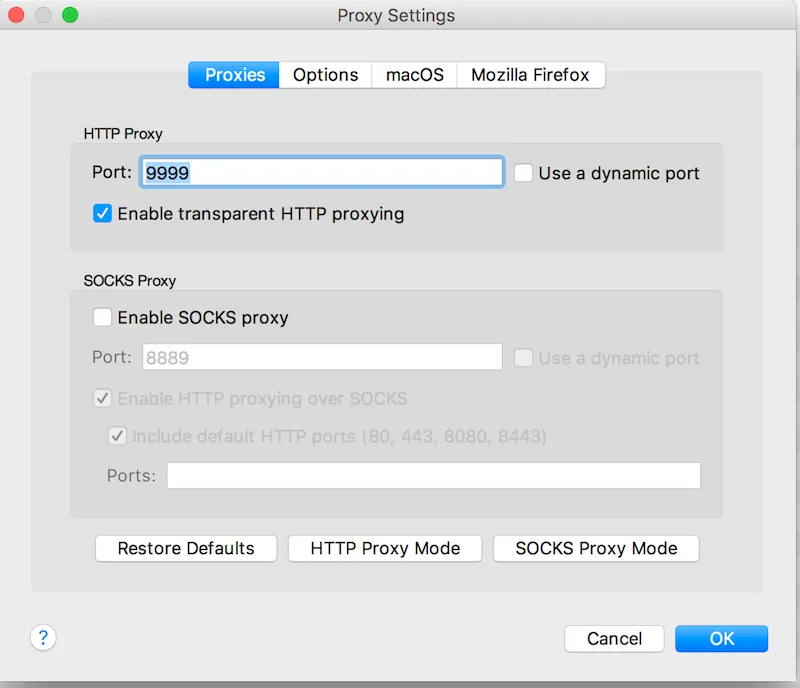Click the SOCKS proxy Port field
Screen dimensions: 800x688
(x=320, y=357)
